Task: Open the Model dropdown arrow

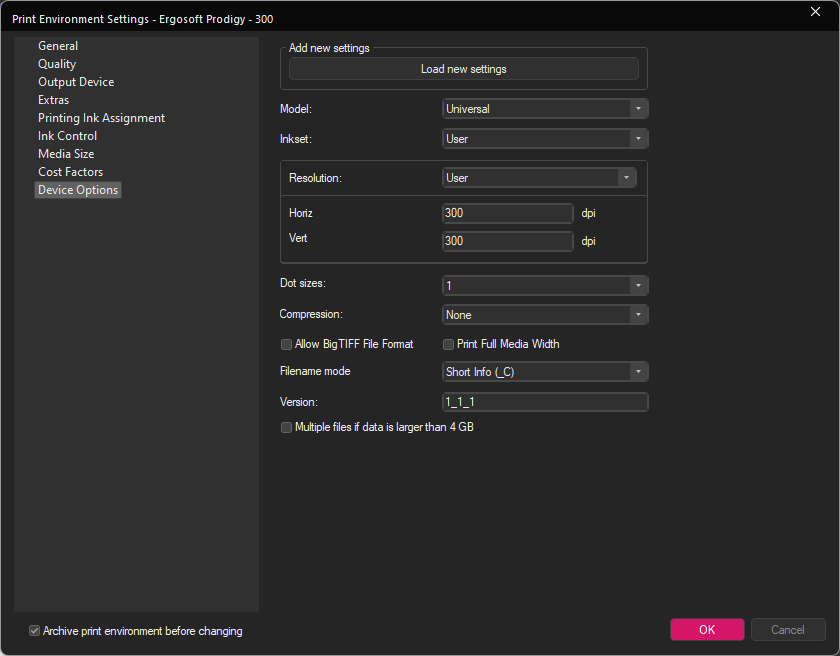Action: click(638, 109)
